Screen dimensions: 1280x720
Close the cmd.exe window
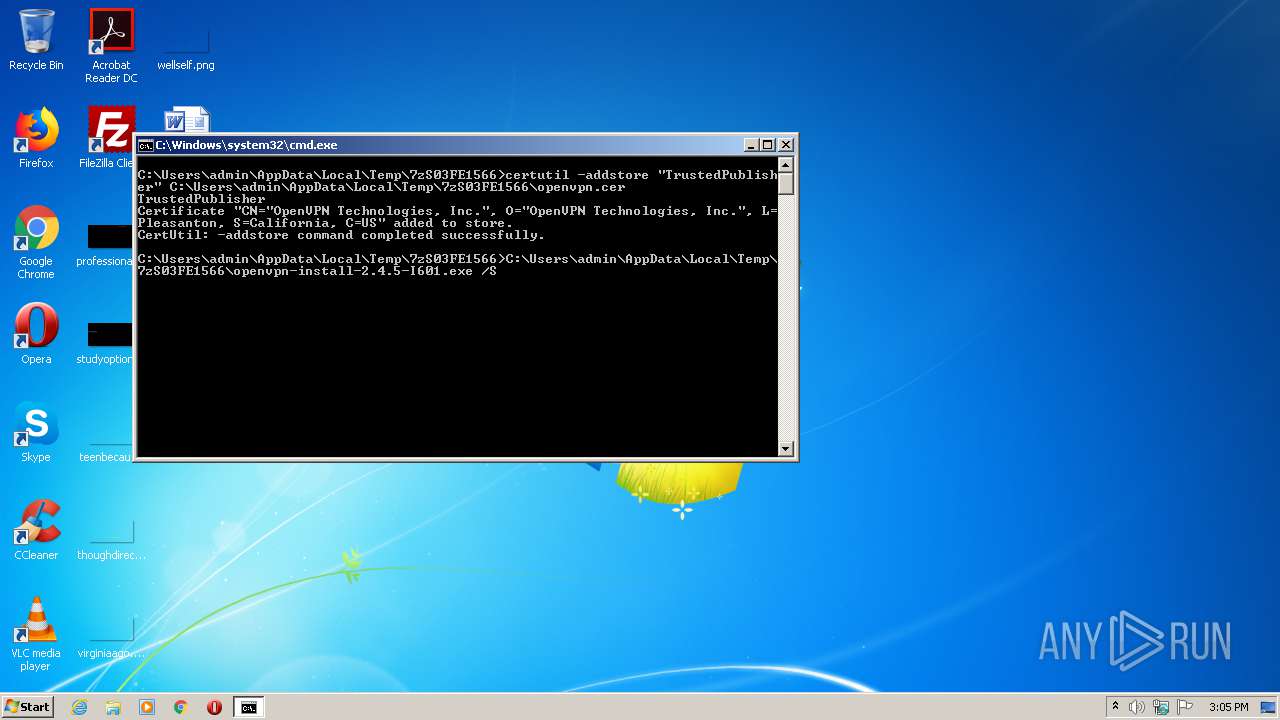pyautogui.click(x=786, y=145)
